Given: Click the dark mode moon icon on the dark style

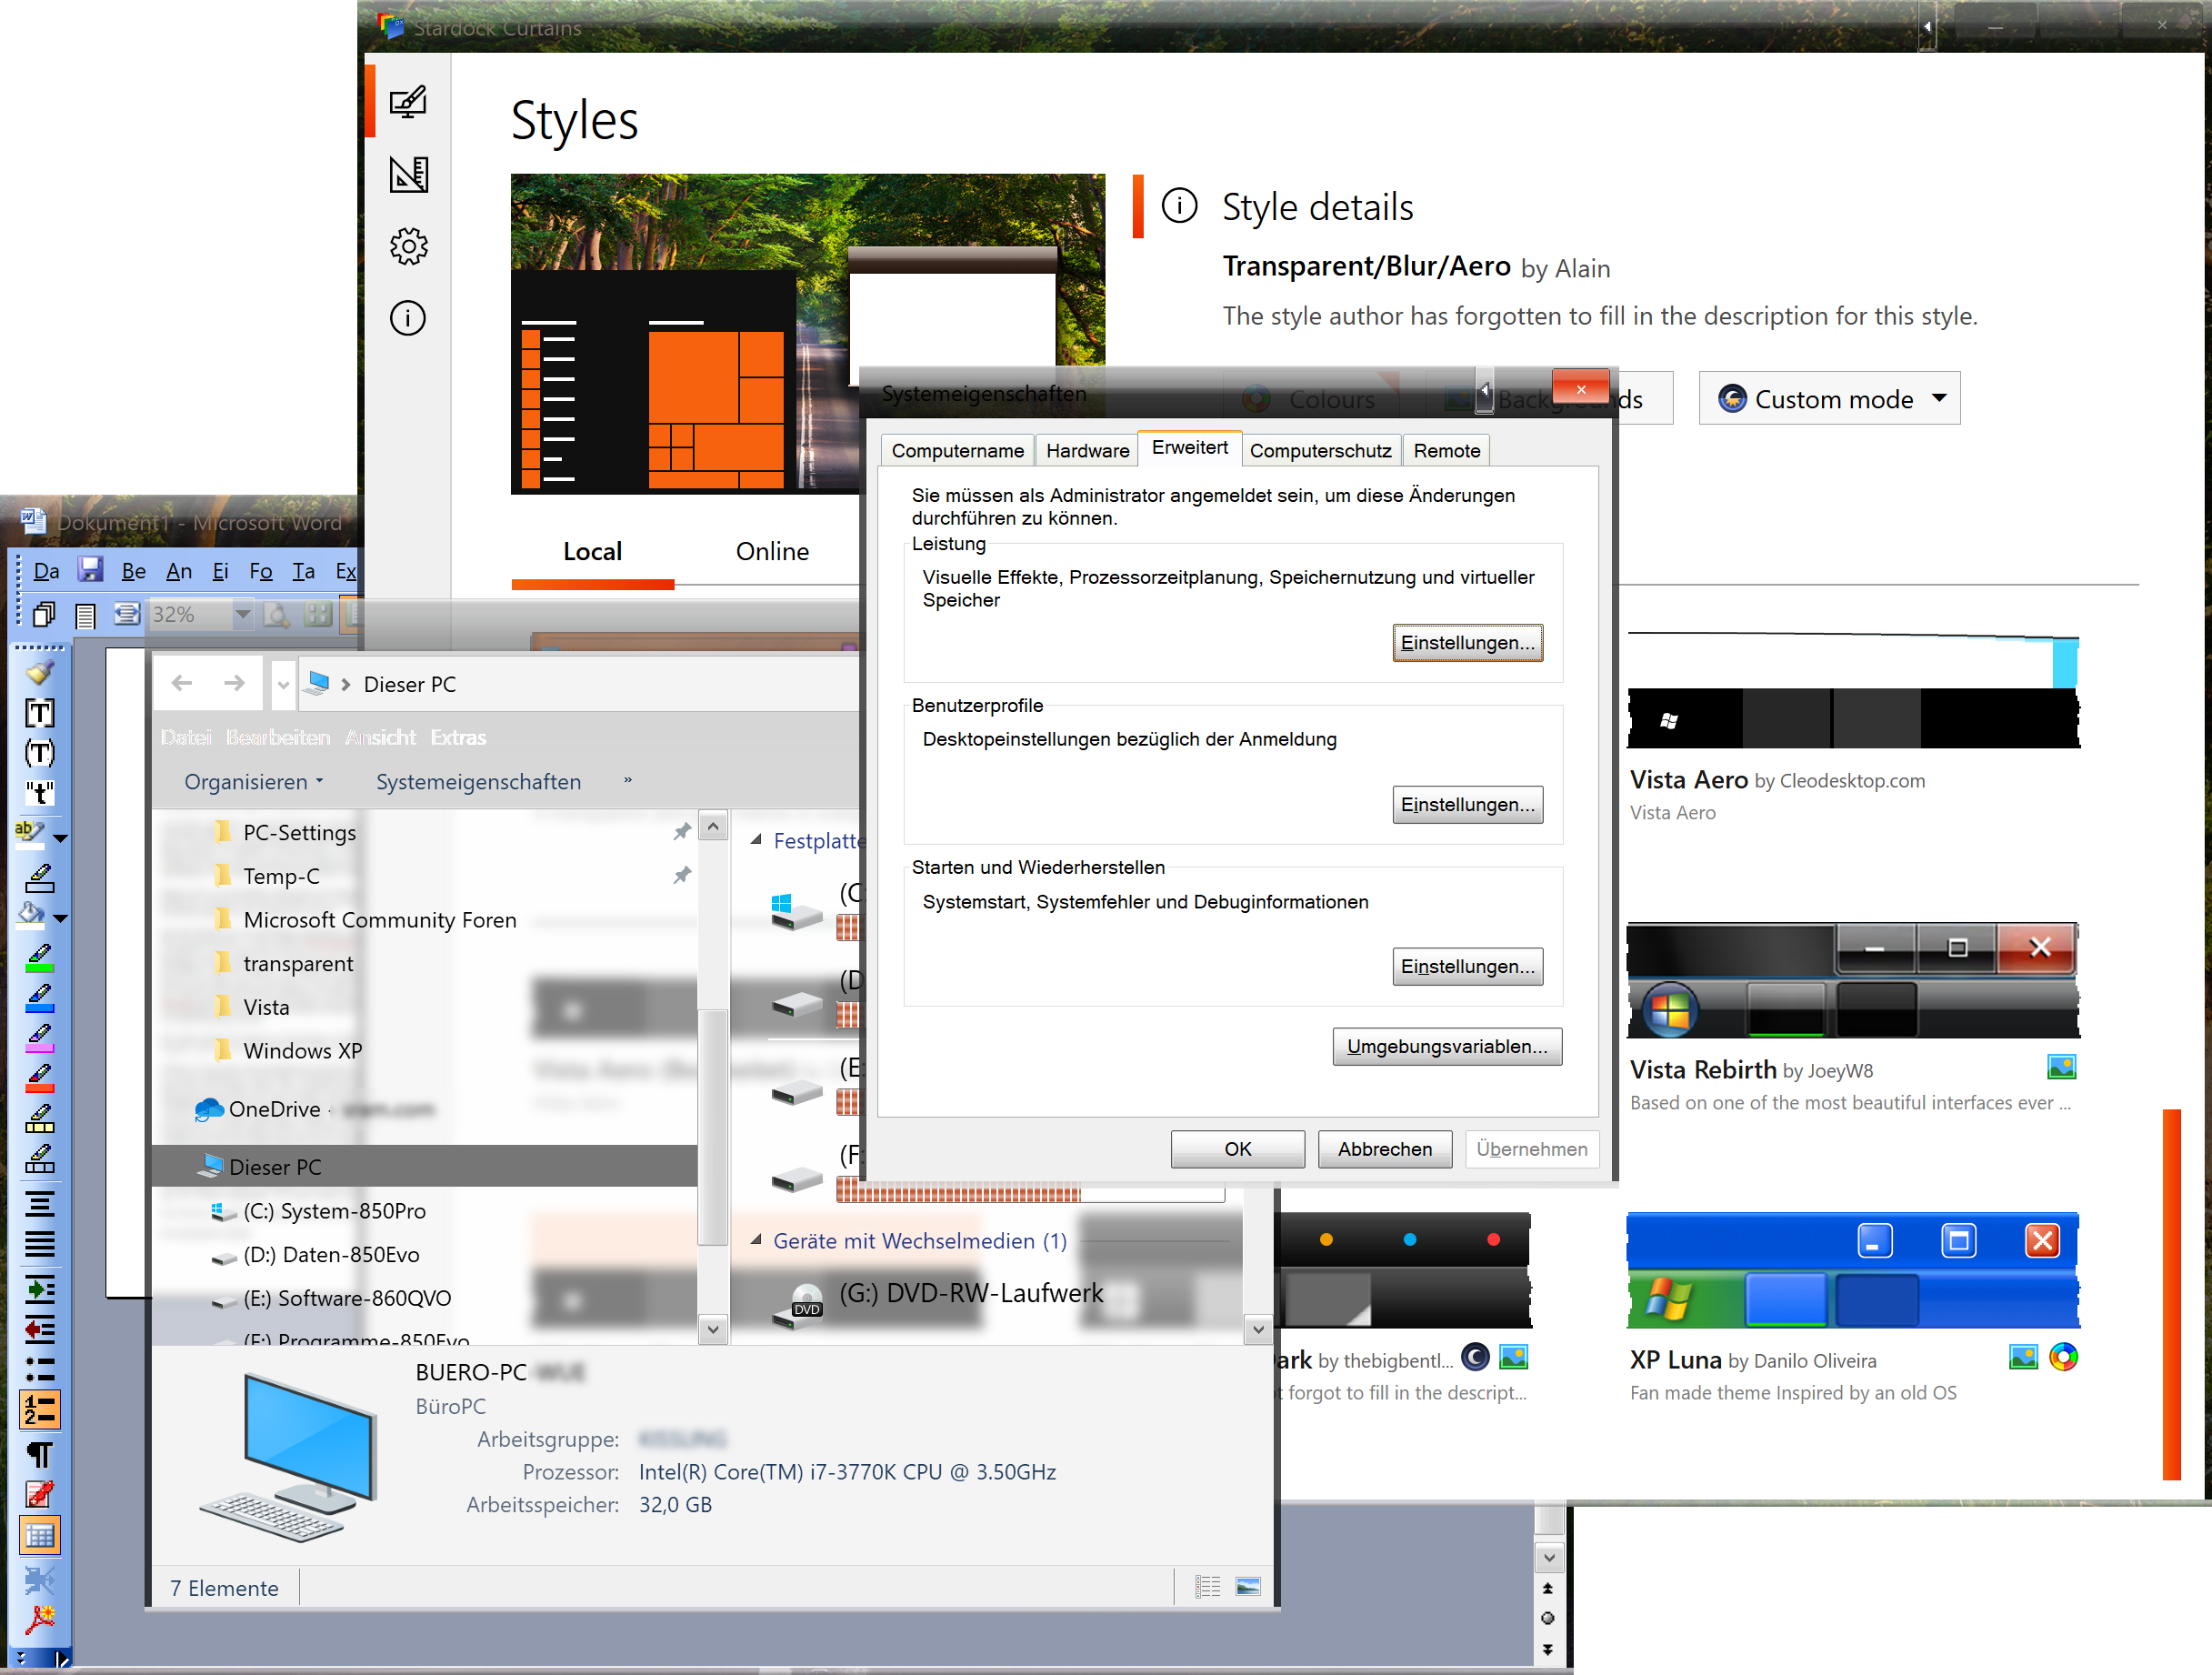Looking at the screenshot, I should [1475, 1358].
